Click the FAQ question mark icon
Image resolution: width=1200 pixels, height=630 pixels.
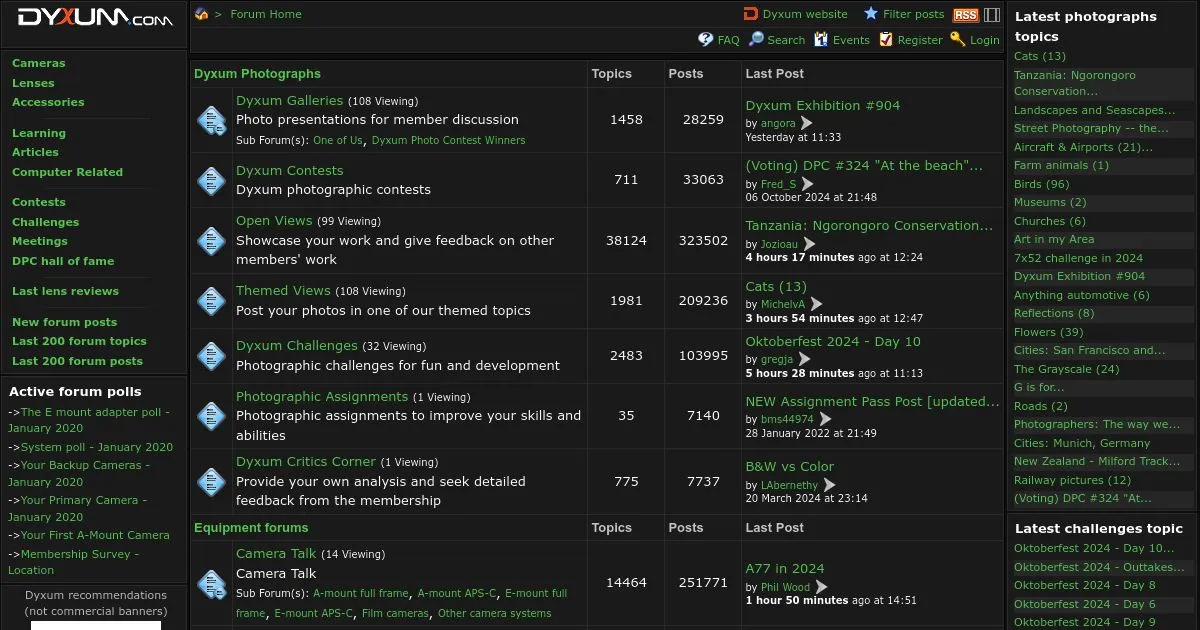(706, 39)
